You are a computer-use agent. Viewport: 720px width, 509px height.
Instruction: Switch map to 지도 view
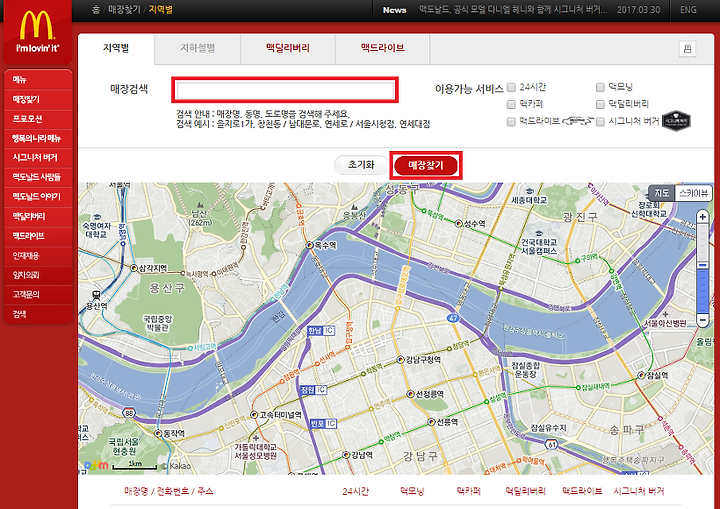point(662,193)
